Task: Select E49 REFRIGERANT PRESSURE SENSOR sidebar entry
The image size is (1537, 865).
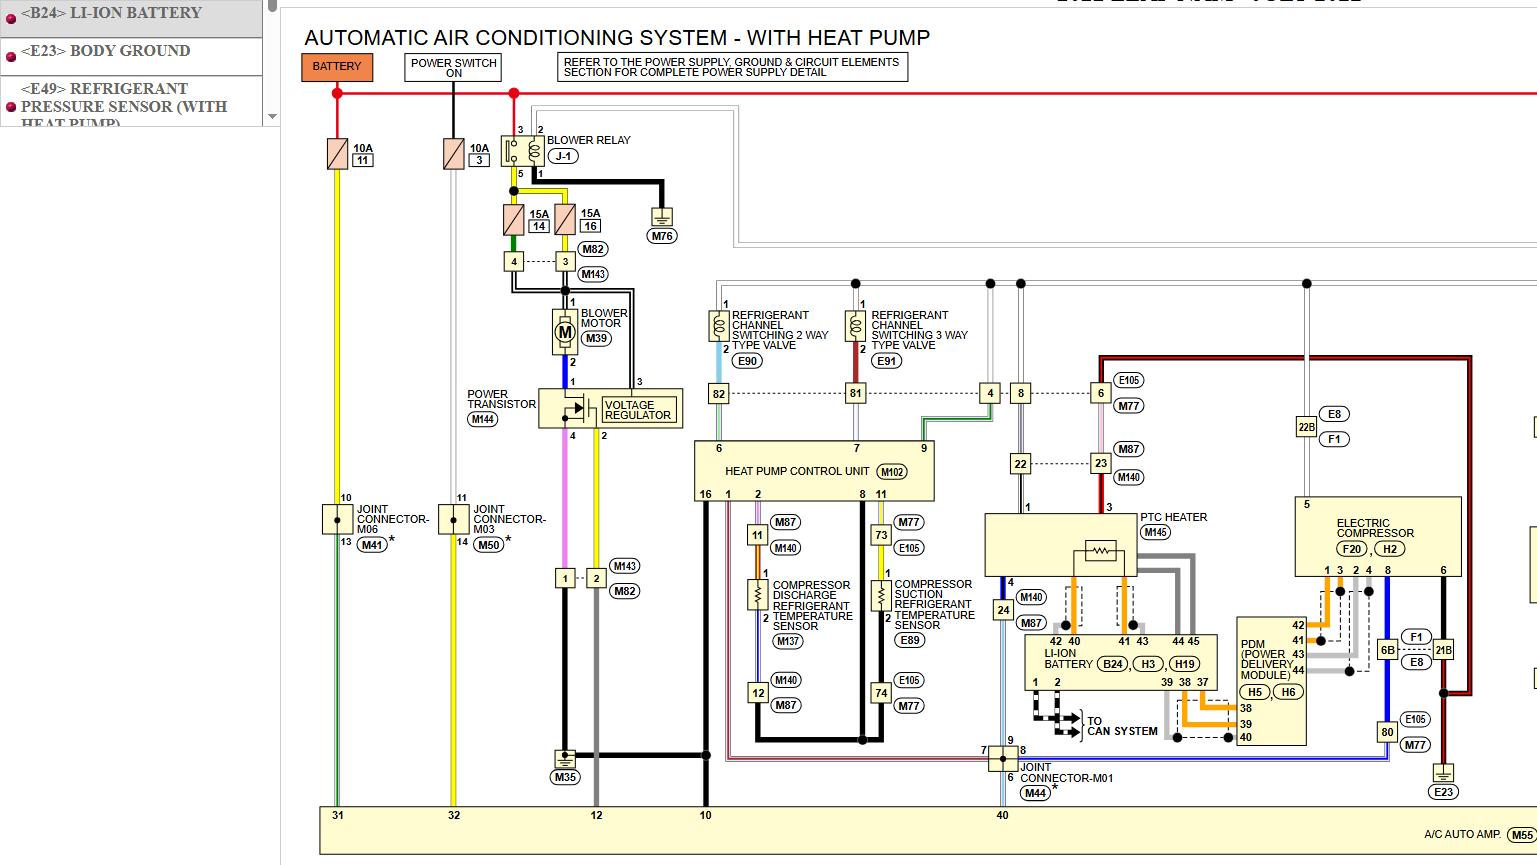Action: (131, 102)
